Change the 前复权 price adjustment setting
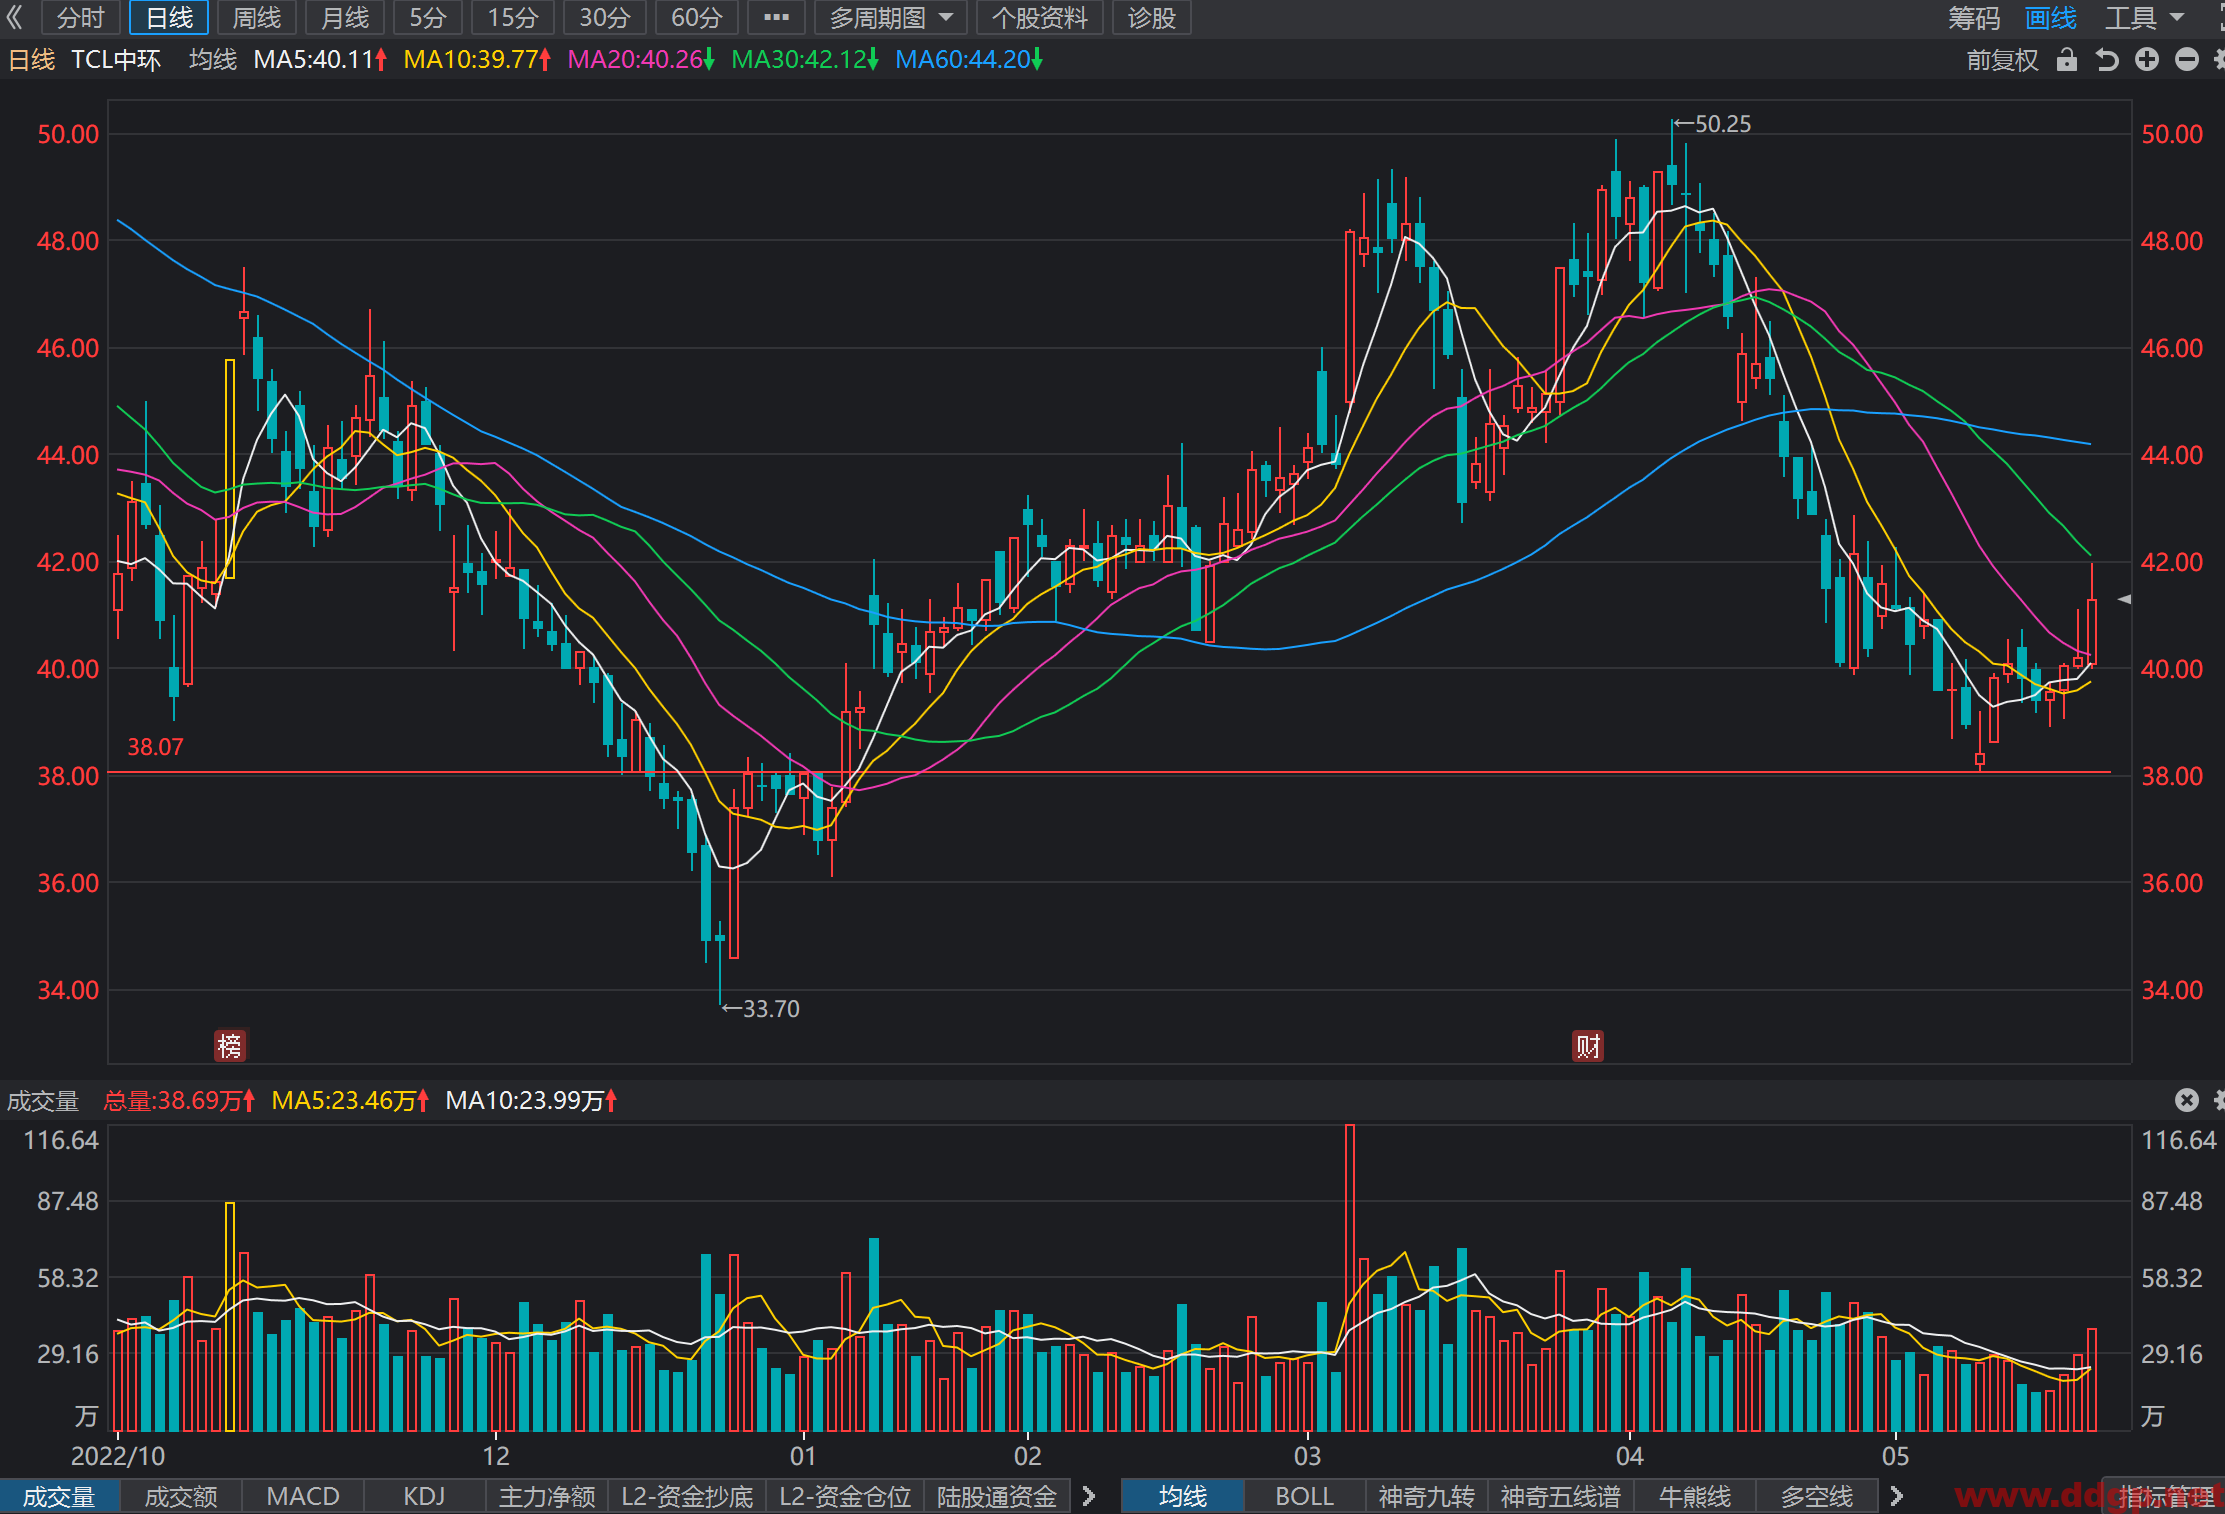Viewport: 2225px width, 1514px height. point(2002,60)
